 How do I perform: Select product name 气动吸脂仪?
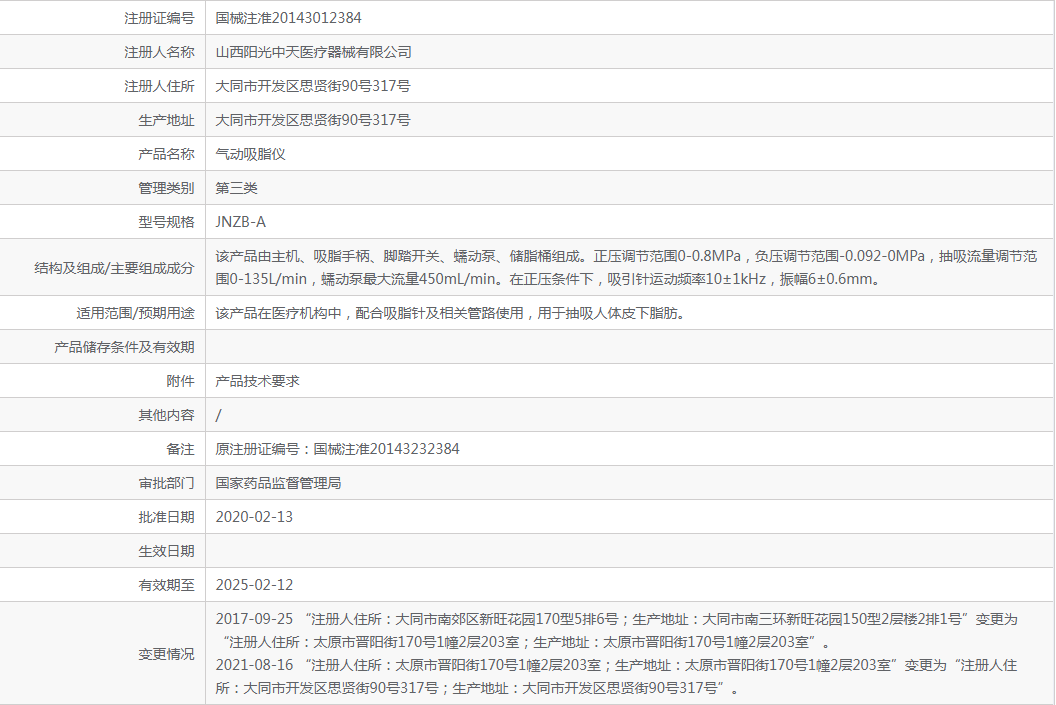click(x=251, y=154)
